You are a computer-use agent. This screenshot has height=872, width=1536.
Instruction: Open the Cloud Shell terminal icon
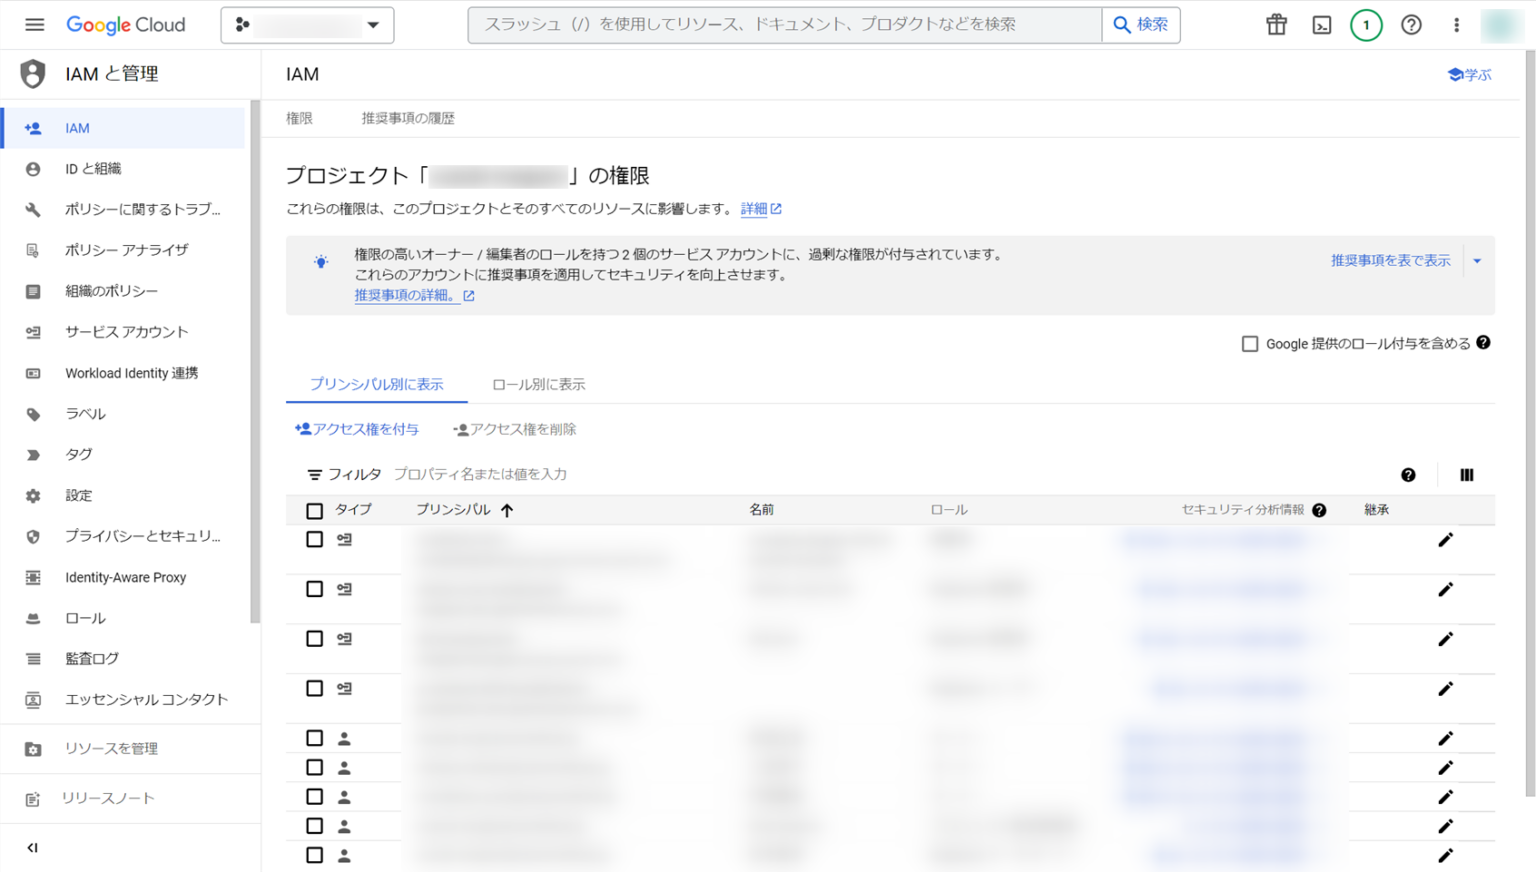(x=1321, y=24)
